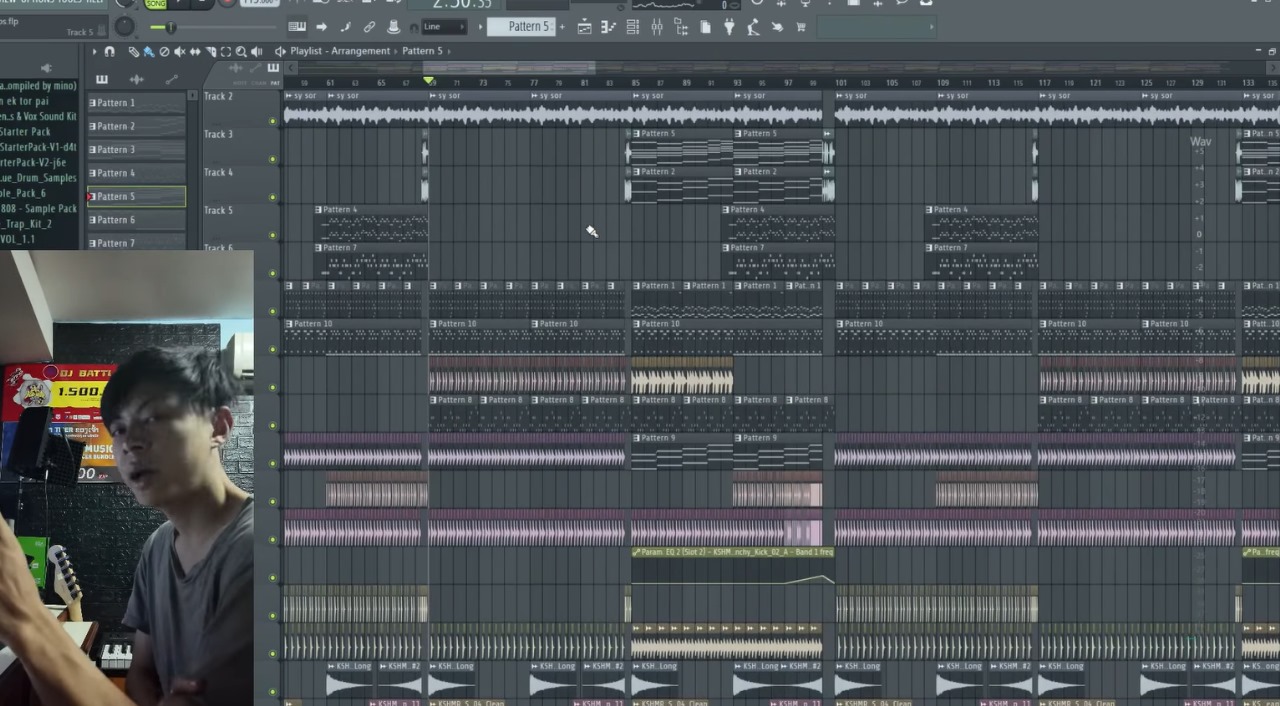Open the Line snap mode dropdown
Image resolution: width=1280 pixels, height=706 pixels.
coord(443,27)
